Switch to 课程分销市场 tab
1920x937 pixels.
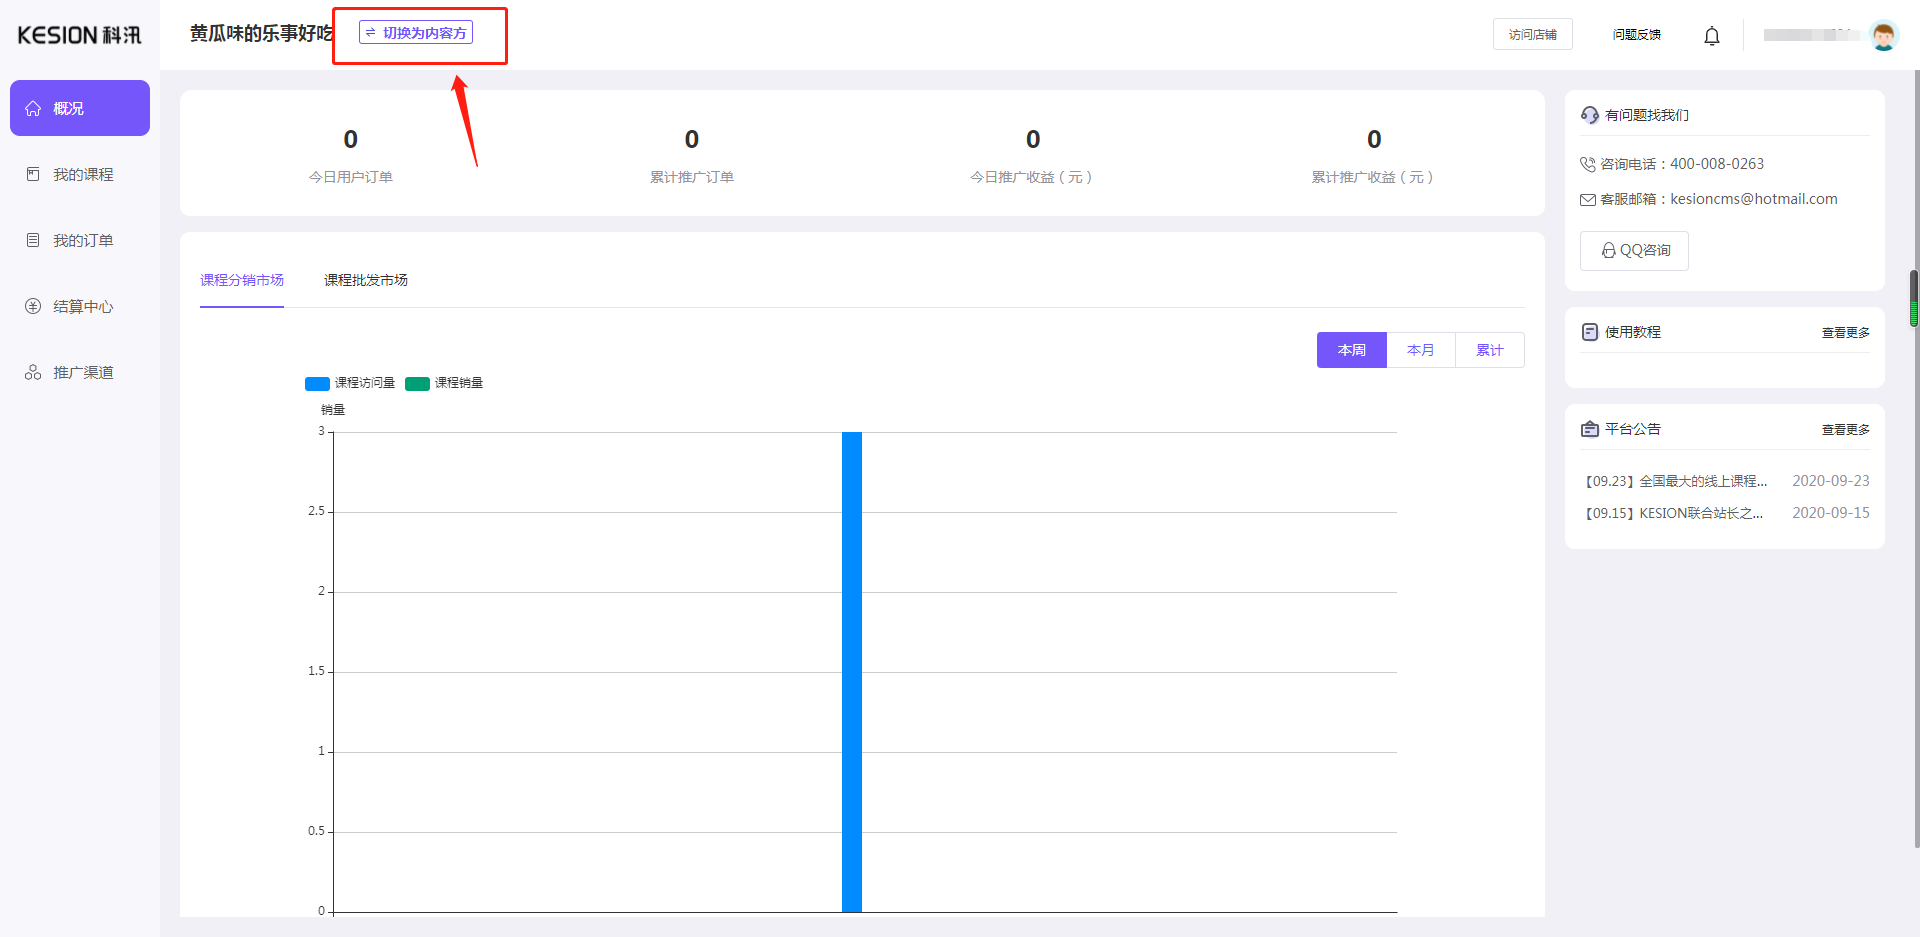[x=242, y=280]
